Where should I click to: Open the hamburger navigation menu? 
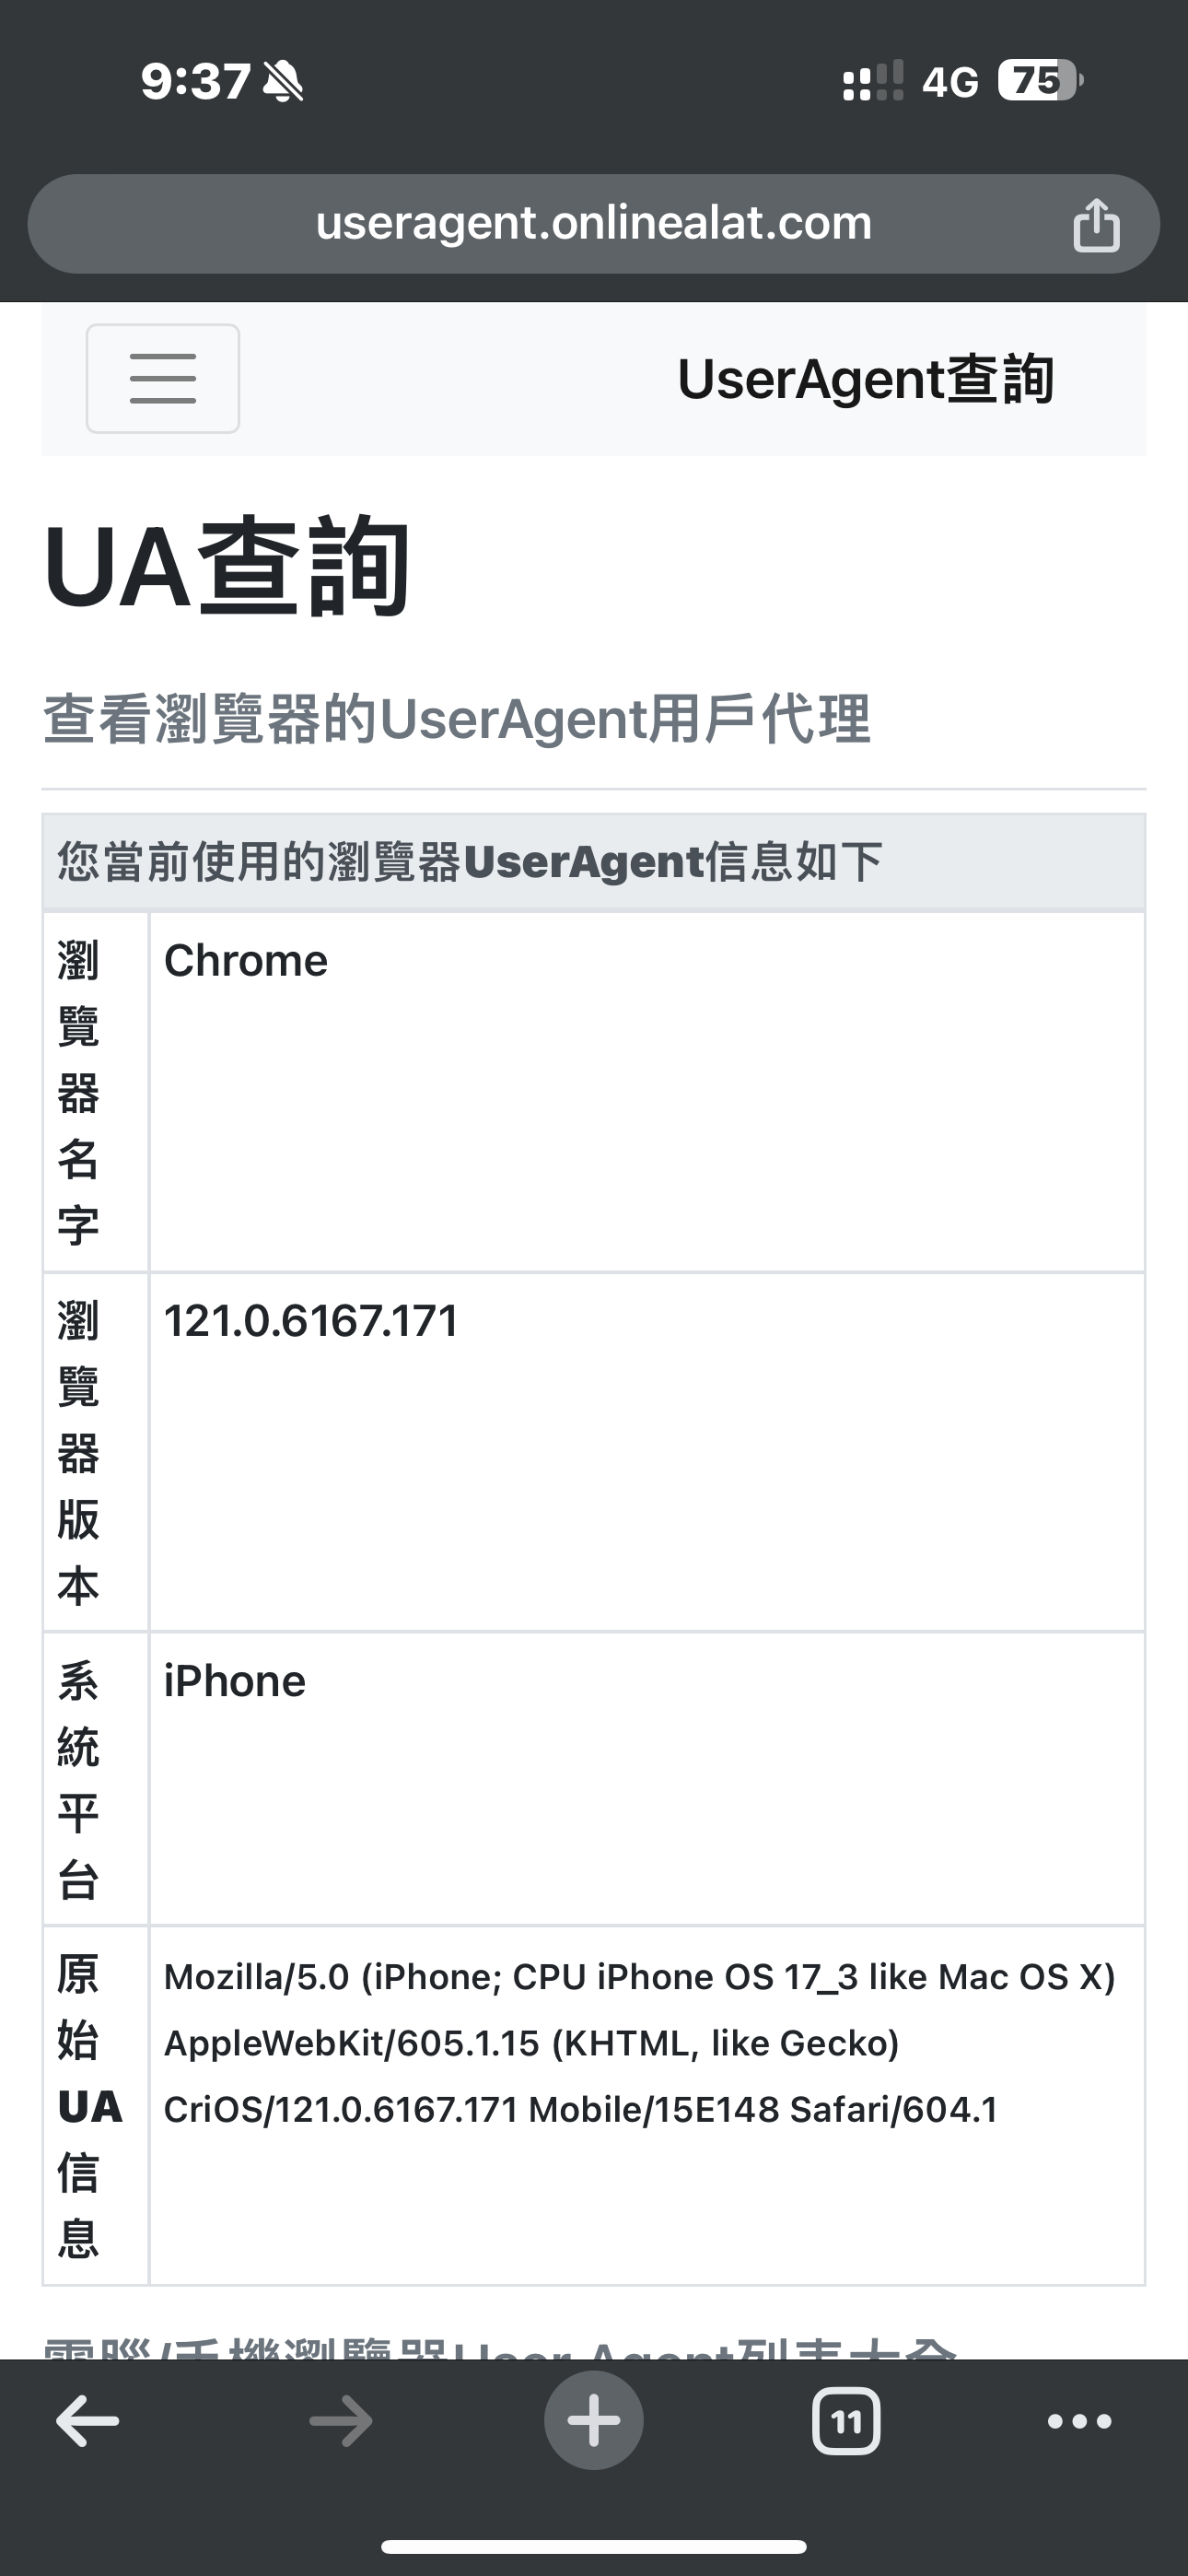[x=163, y=379]
